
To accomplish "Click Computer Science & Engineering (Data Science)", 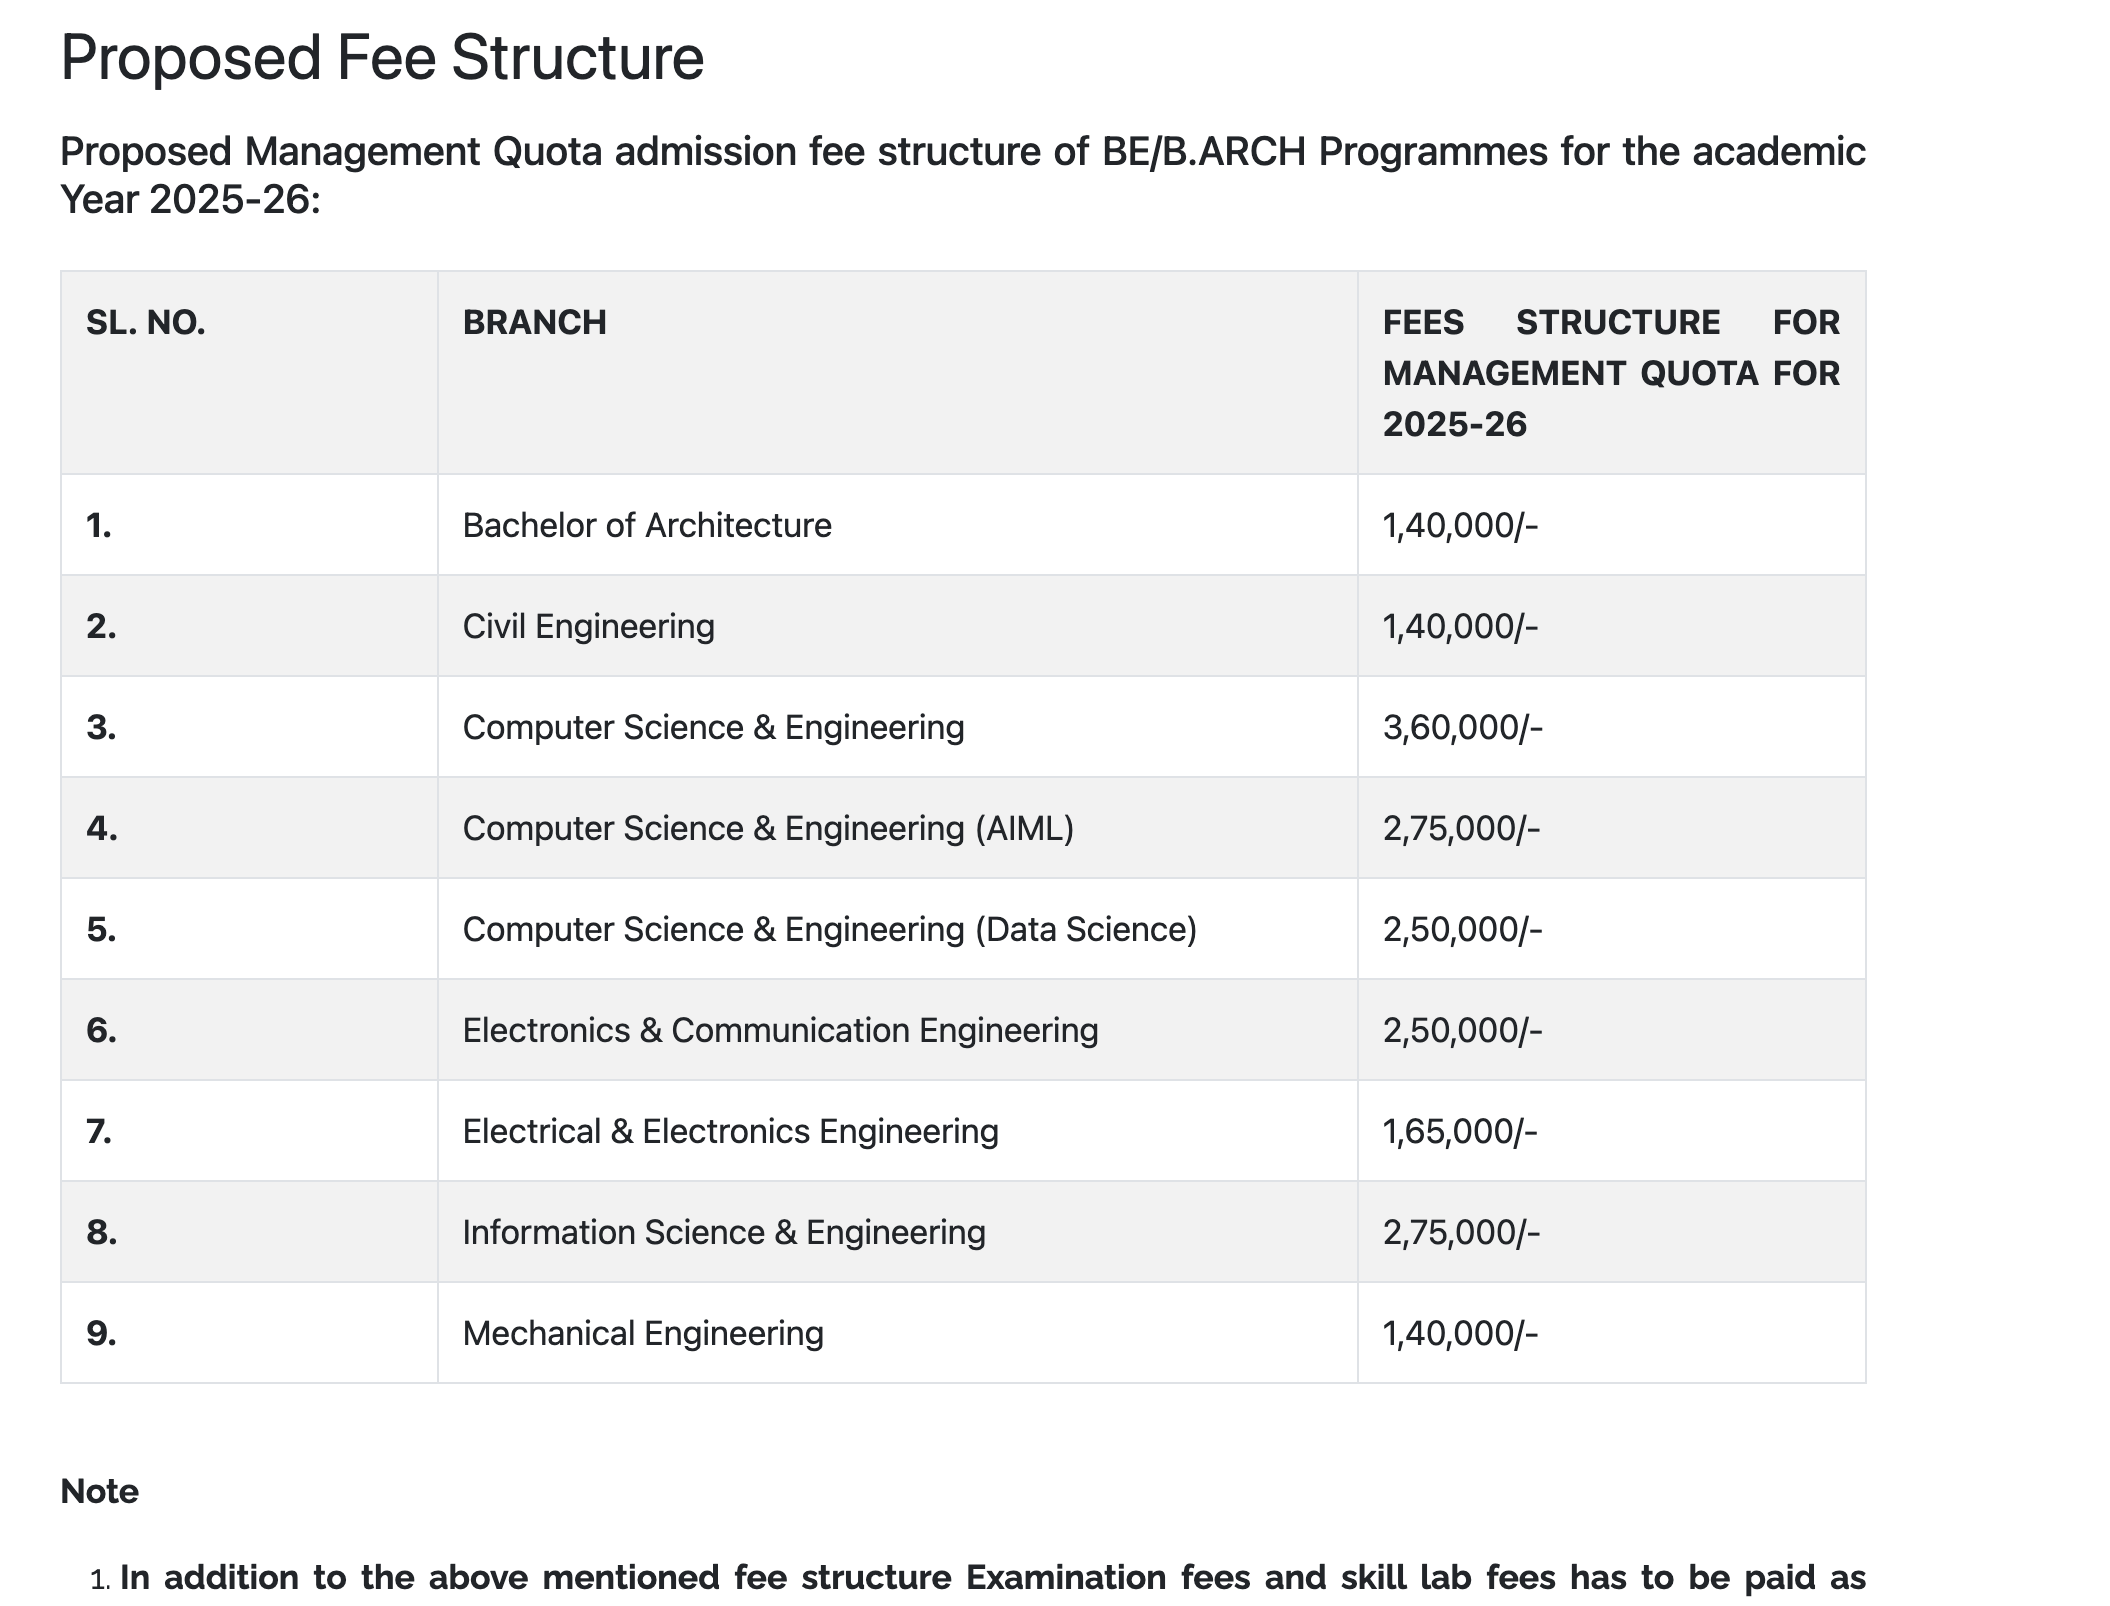I will (829, 929).
